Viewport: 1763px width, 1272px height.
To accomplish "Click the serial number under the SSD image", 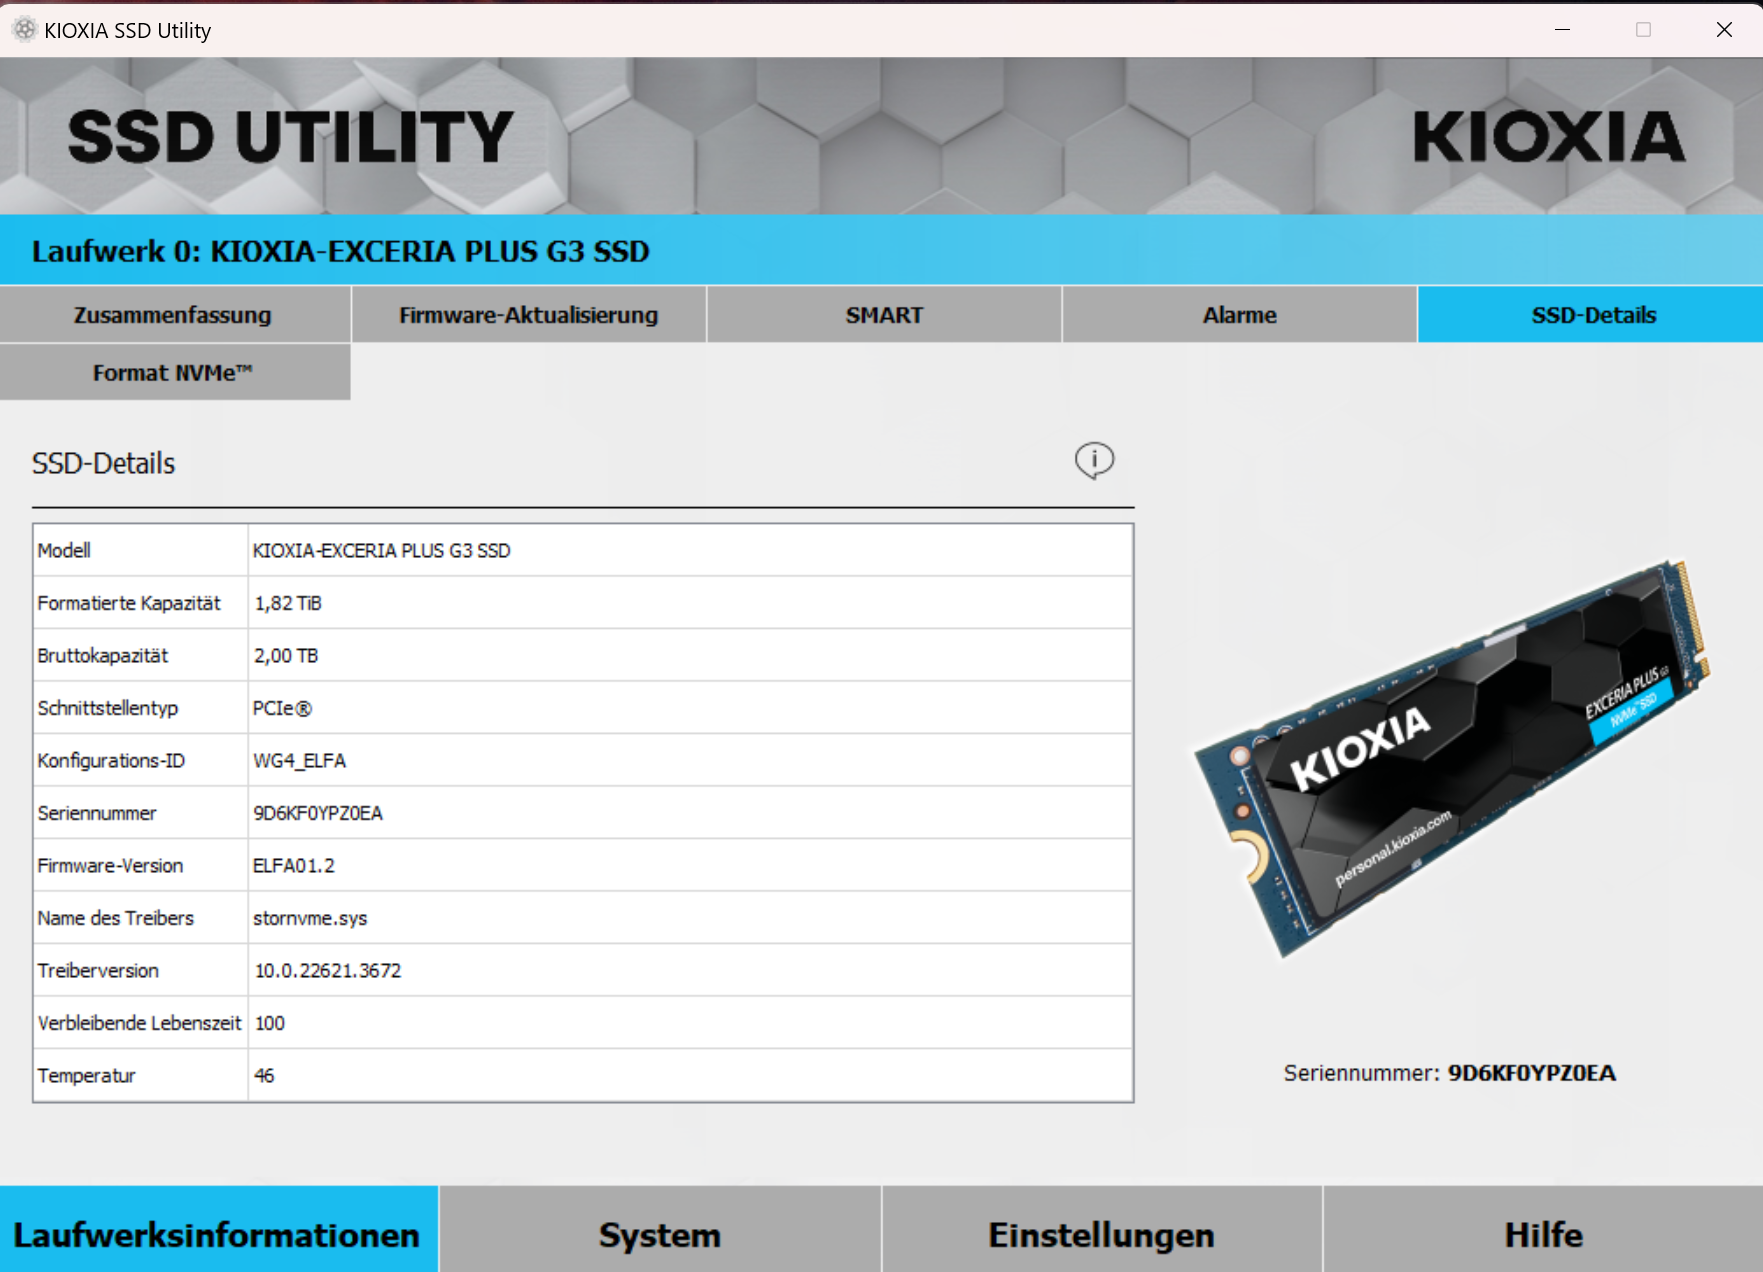I will point(1531,1073).
